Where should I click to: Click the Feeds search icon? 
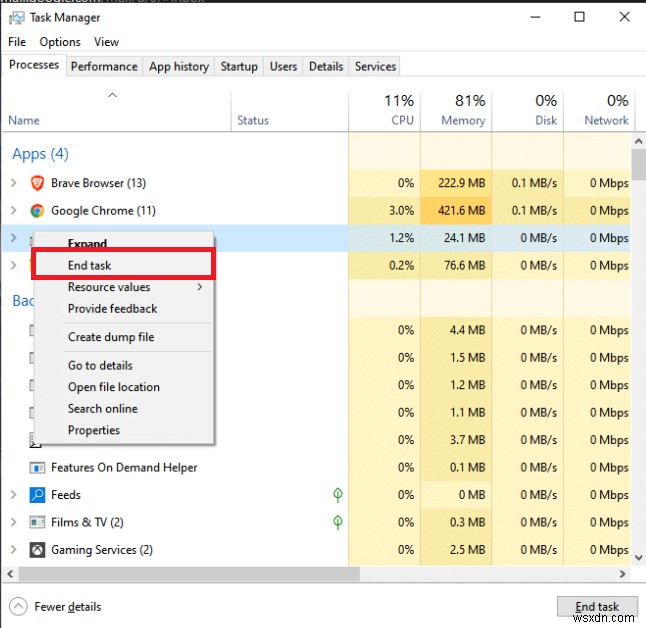click(x=37, y=495)
